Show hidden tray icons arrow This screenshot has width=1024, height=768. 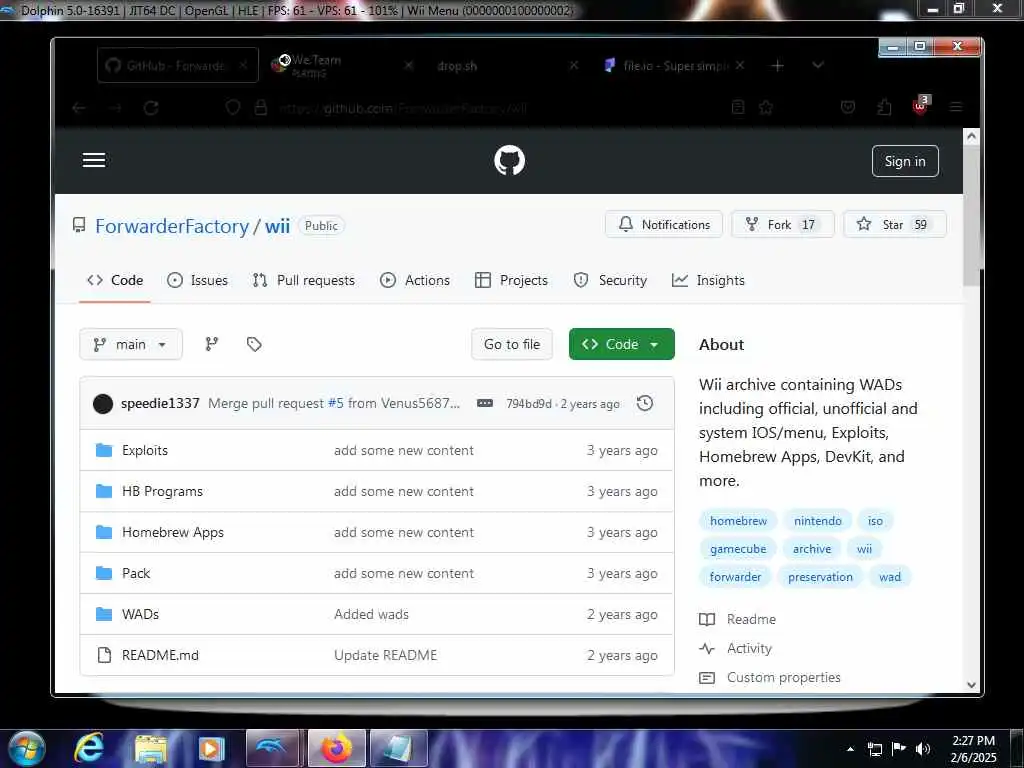pos(850,749)
